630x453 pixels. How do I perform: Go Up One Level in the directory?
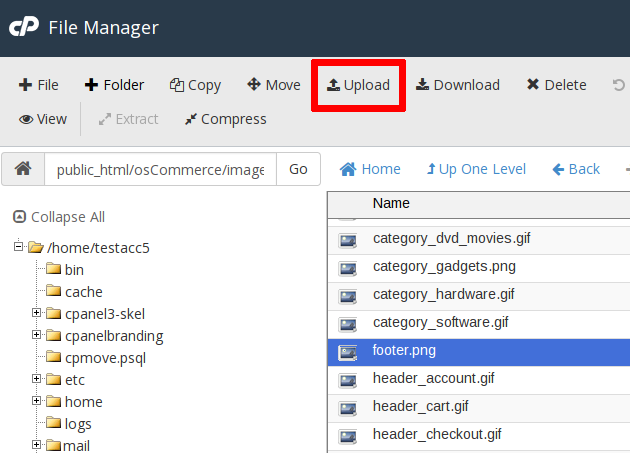(476, 169)
